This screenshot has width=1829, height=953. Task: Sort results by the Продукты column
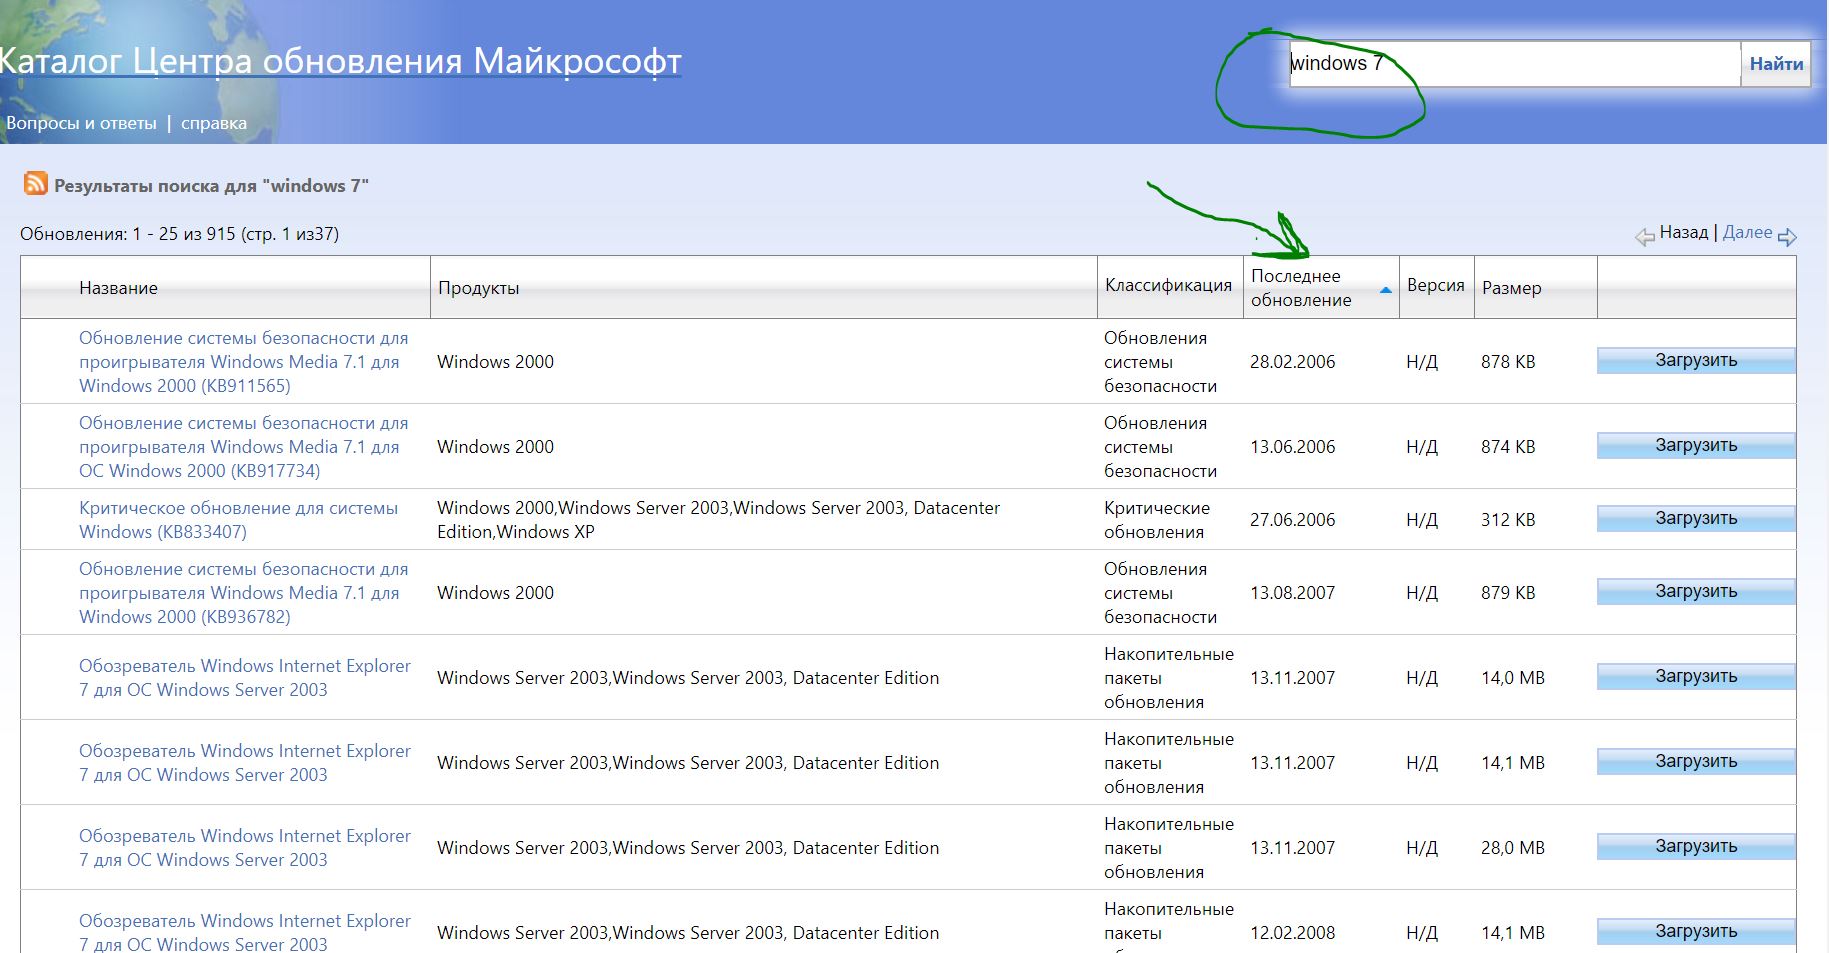click(478, 288)
